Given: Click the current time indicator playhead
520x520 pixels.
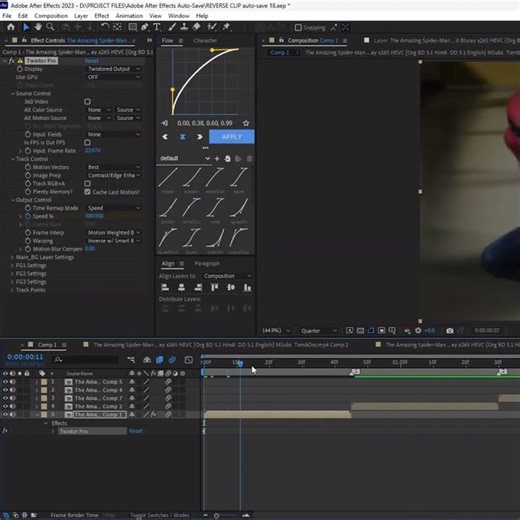Looking at the screenshot, I should click(240, 363).
